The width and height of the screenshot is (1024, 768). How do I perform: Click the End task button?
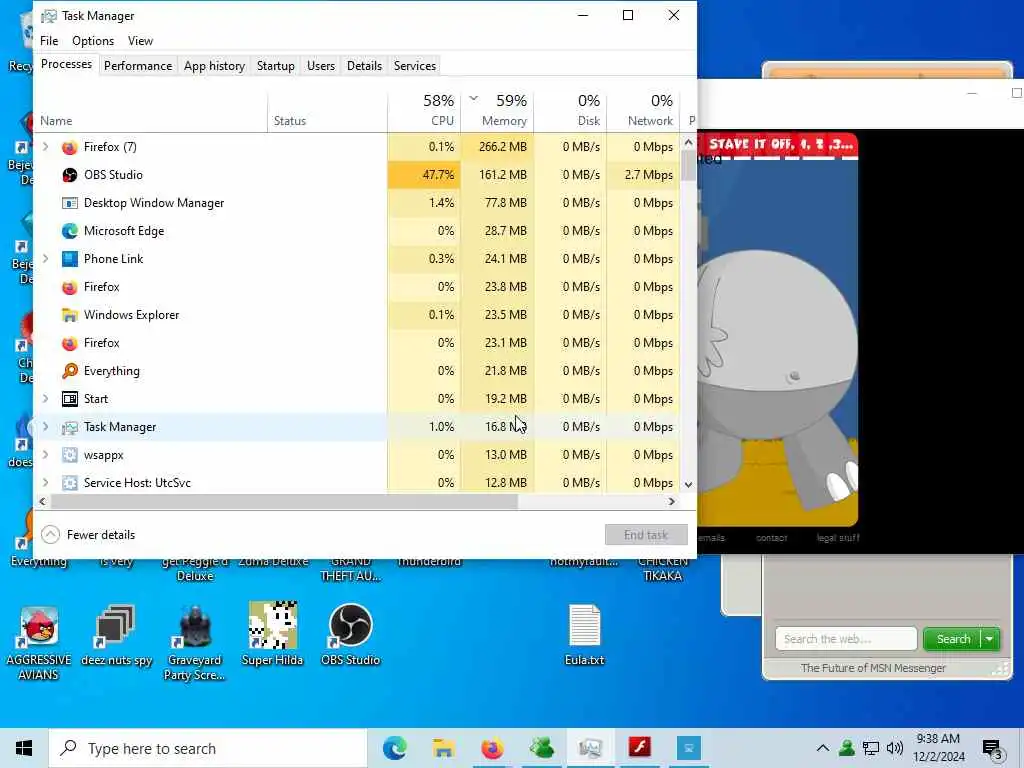pos(646,535)
